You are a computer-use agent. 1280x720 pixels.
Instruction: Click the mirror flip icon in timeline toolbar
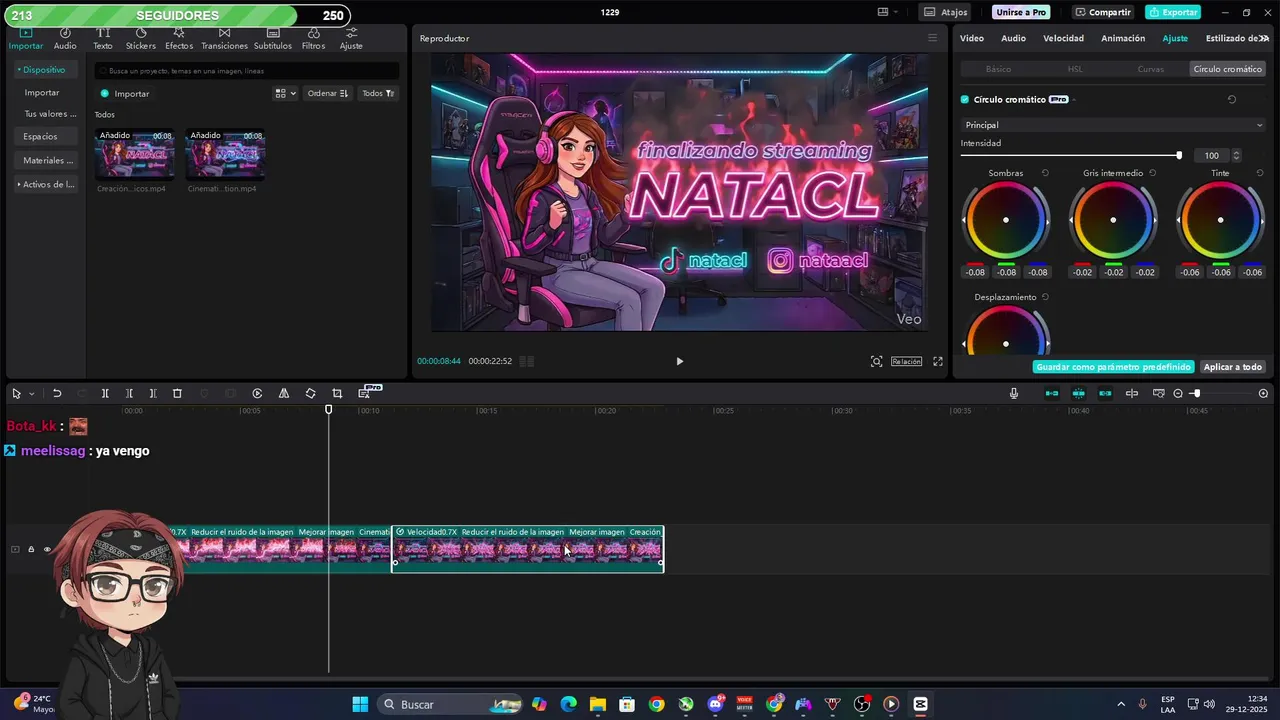coord(284,394)
